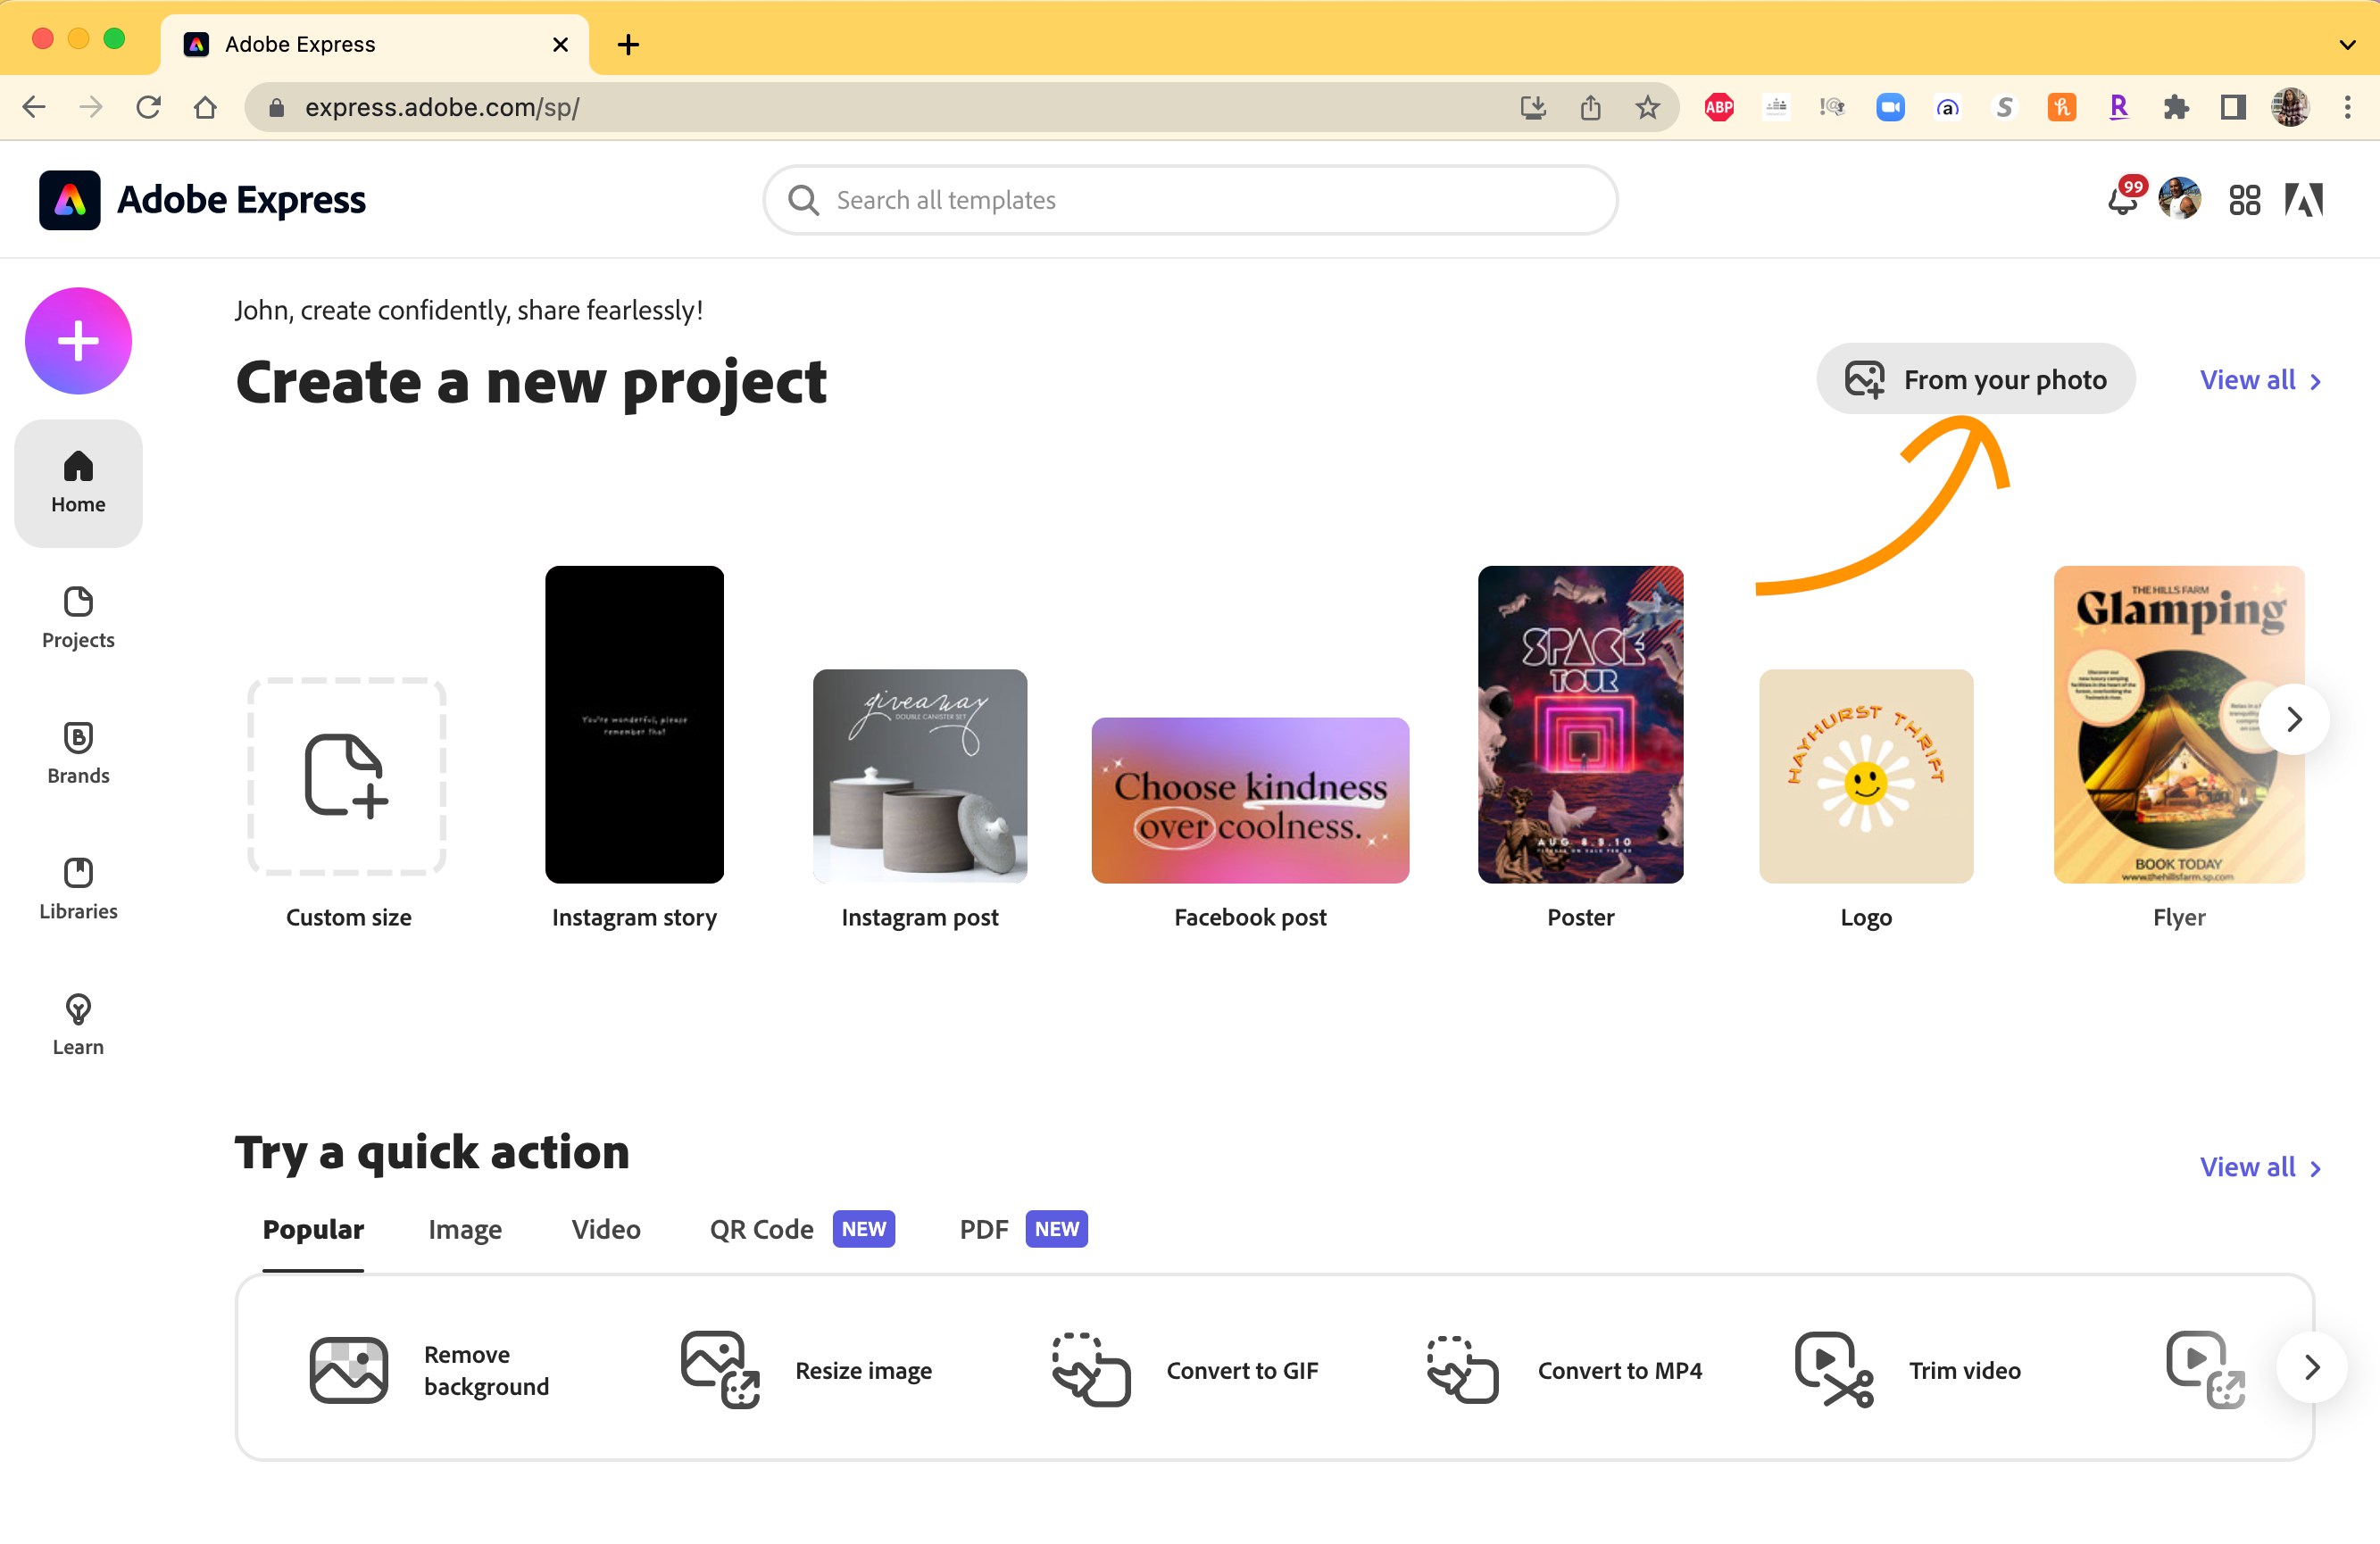Select the Poster template thumbnail

1580,724
